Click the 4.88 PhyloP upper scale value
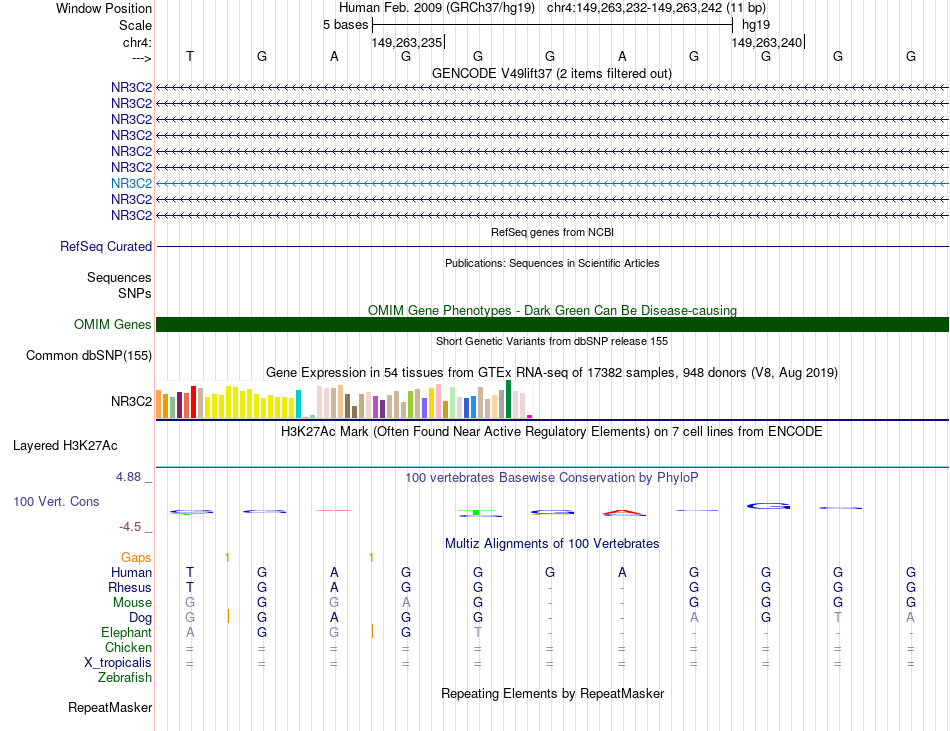The image size is (950, 731). tap(128, 477)
